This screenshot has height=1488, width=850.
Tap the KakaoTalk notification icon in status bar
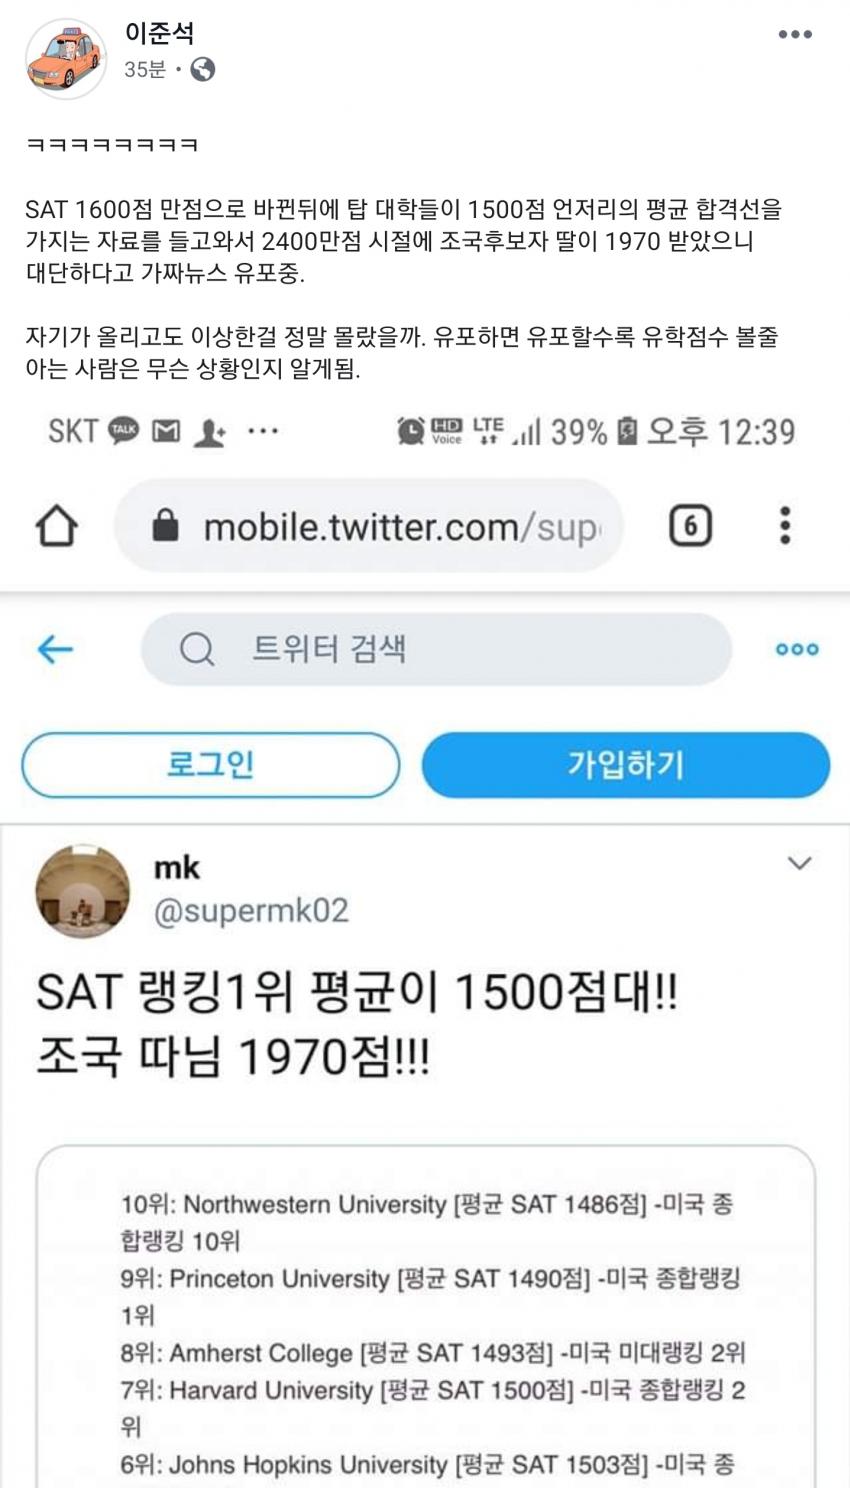click(x=124, y=431)
